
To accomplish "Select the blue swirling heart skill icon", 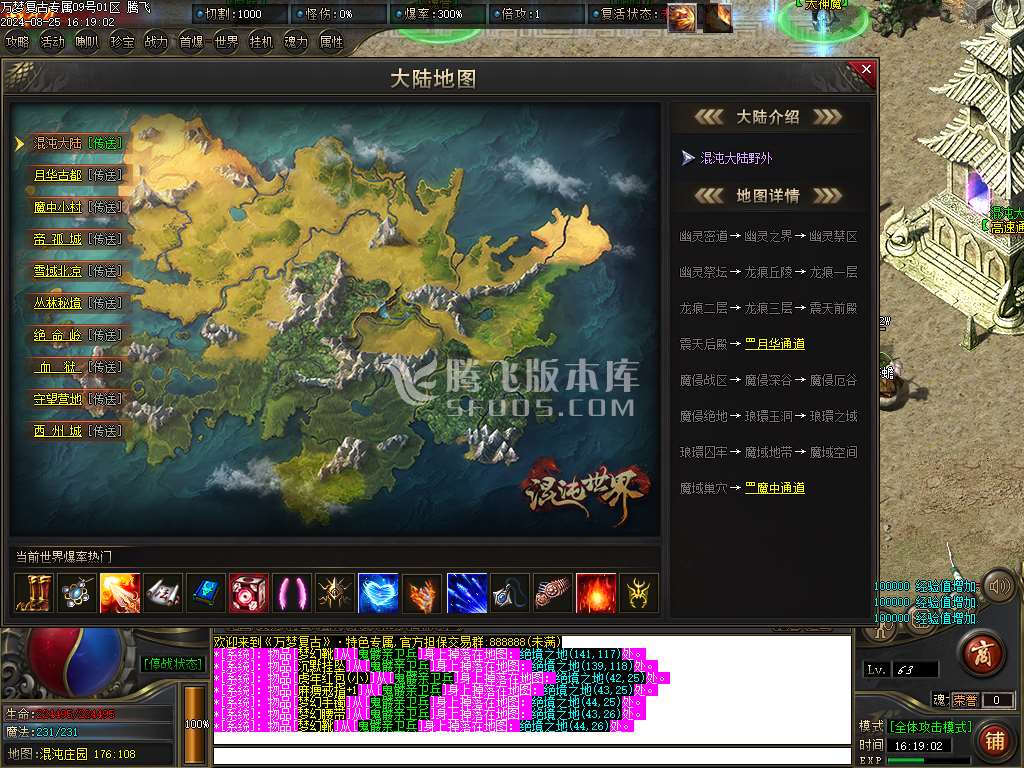I will (x=378, y=593).
